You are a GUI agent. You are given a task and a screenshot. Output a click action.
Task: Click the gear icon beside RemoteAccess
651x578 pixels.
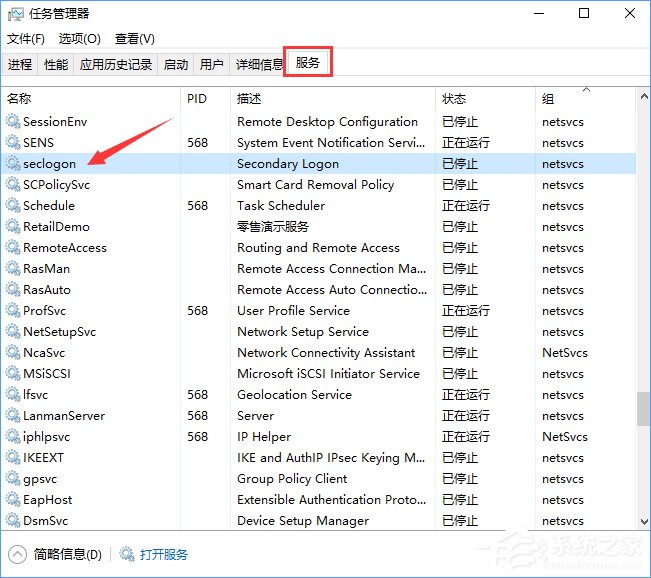pos(13,247)
